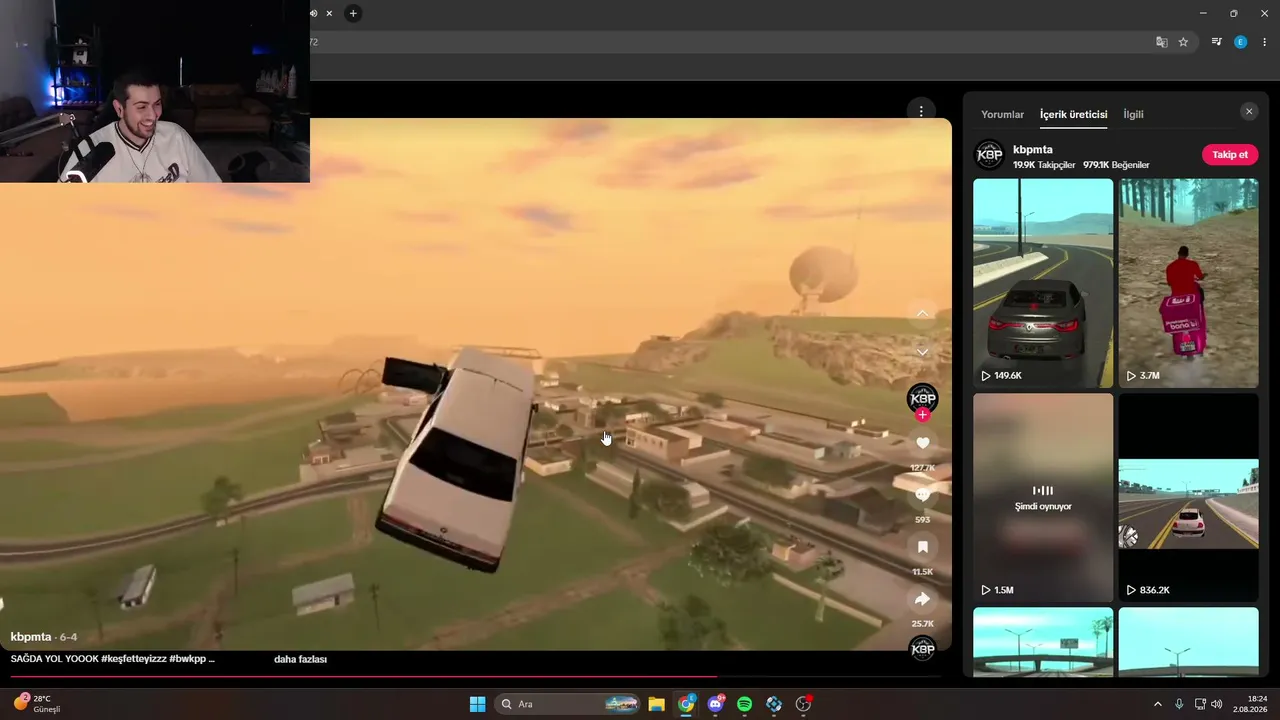
Task: Expand caption with daha fazlası
Action: point(300,659)
